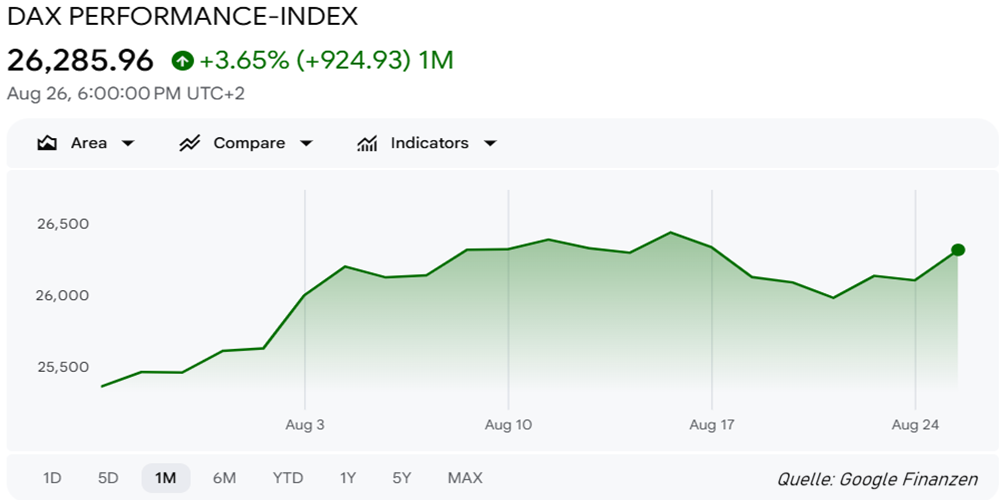The height and width of the screenshot is (500, 1000).
Task: Click the green endpoint dot on chart
Action: (x=958, y=250)
